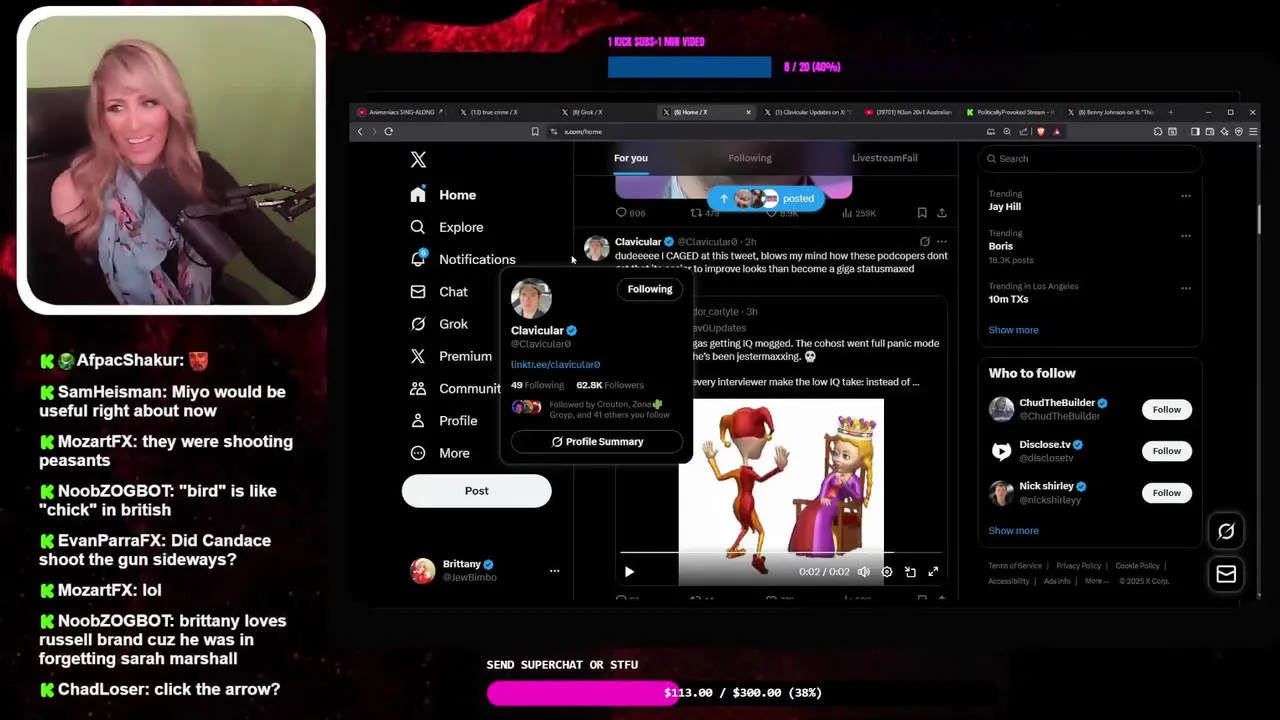This screenshot has height=720, width=1280.
Task: Click 49 Following in hover card
Action: click(537, 385)
